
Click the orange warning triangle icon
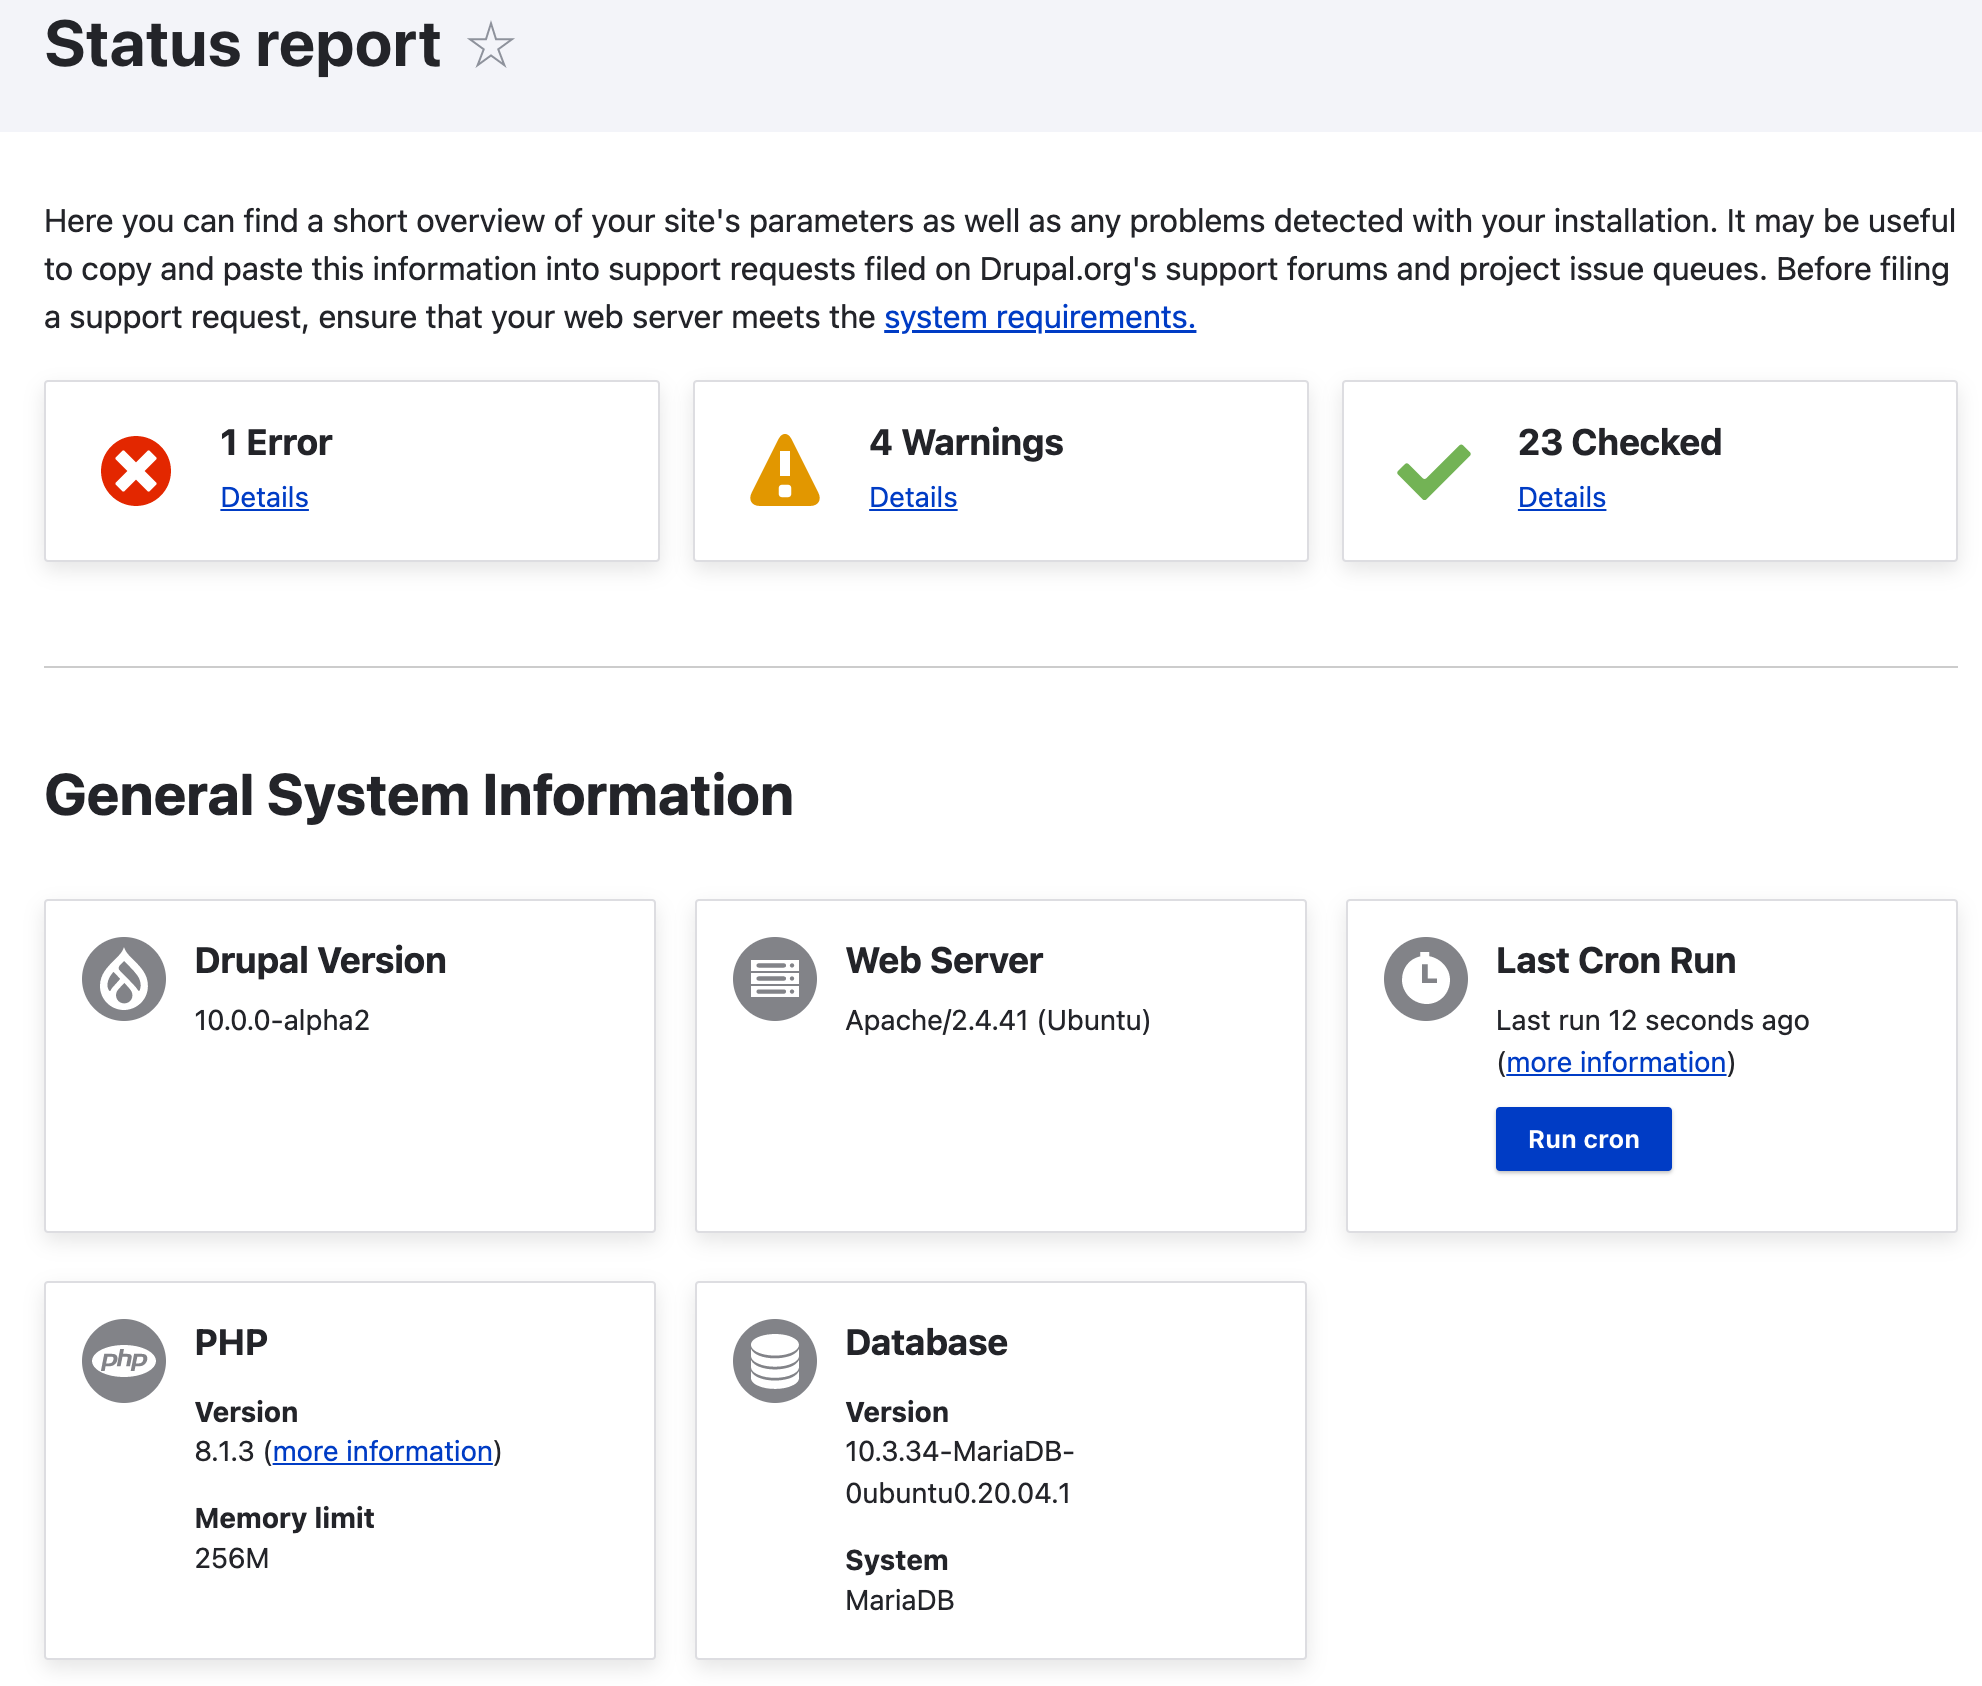click(785, 470)
